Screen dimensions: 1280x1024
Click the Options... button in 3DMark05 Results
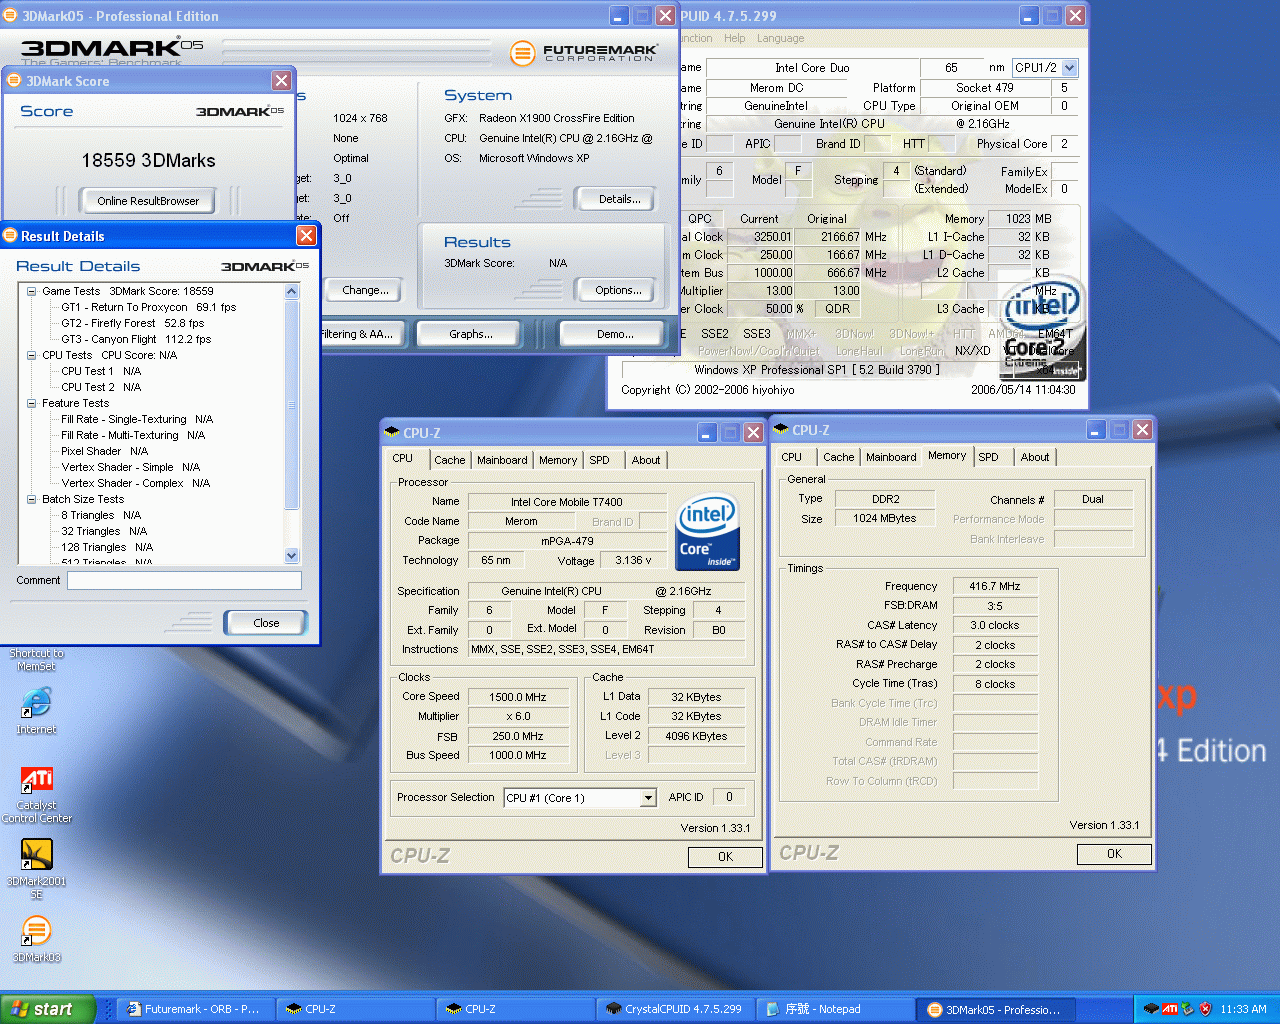click(618, 290)
